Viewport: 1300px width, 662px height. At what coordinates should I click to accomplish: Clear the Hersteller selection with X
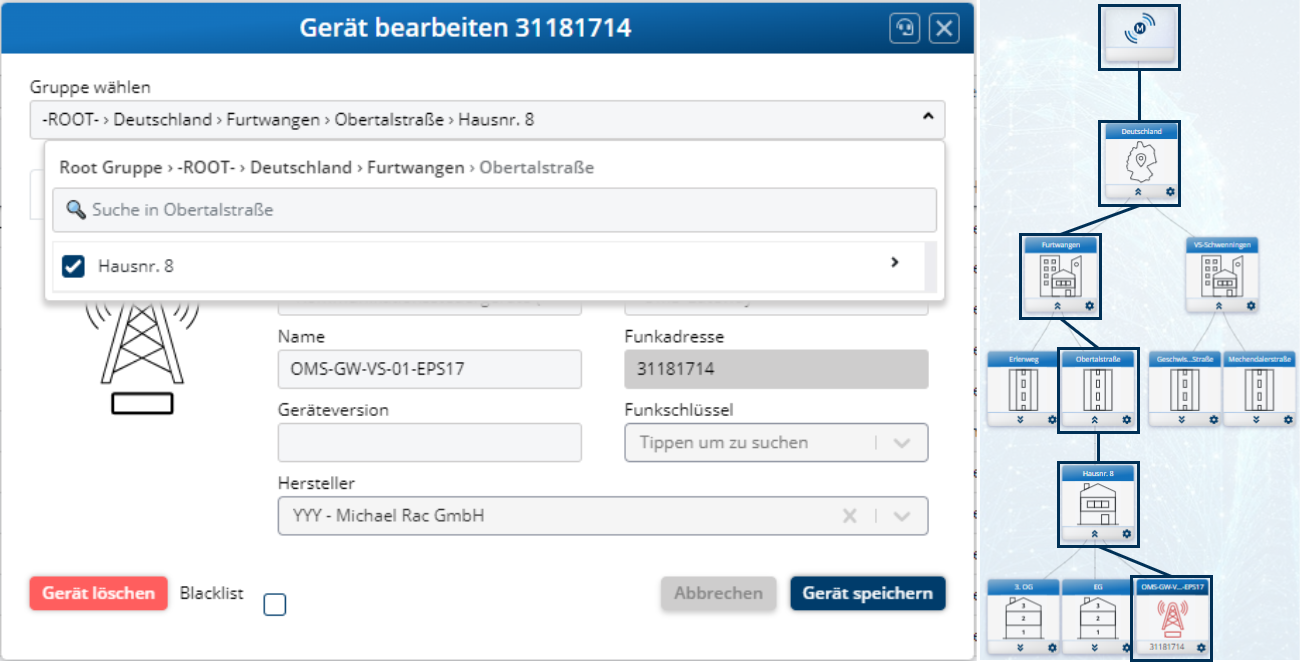(x=849, y=516)
